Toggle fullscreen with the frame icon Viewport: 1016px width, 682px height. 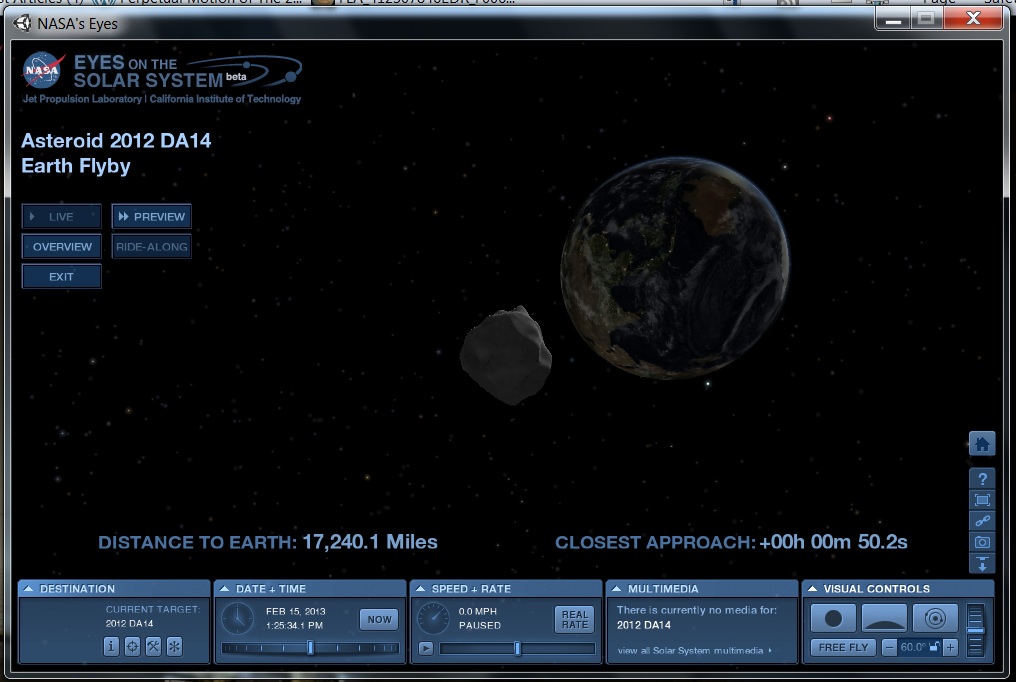[x=982, y=499]
